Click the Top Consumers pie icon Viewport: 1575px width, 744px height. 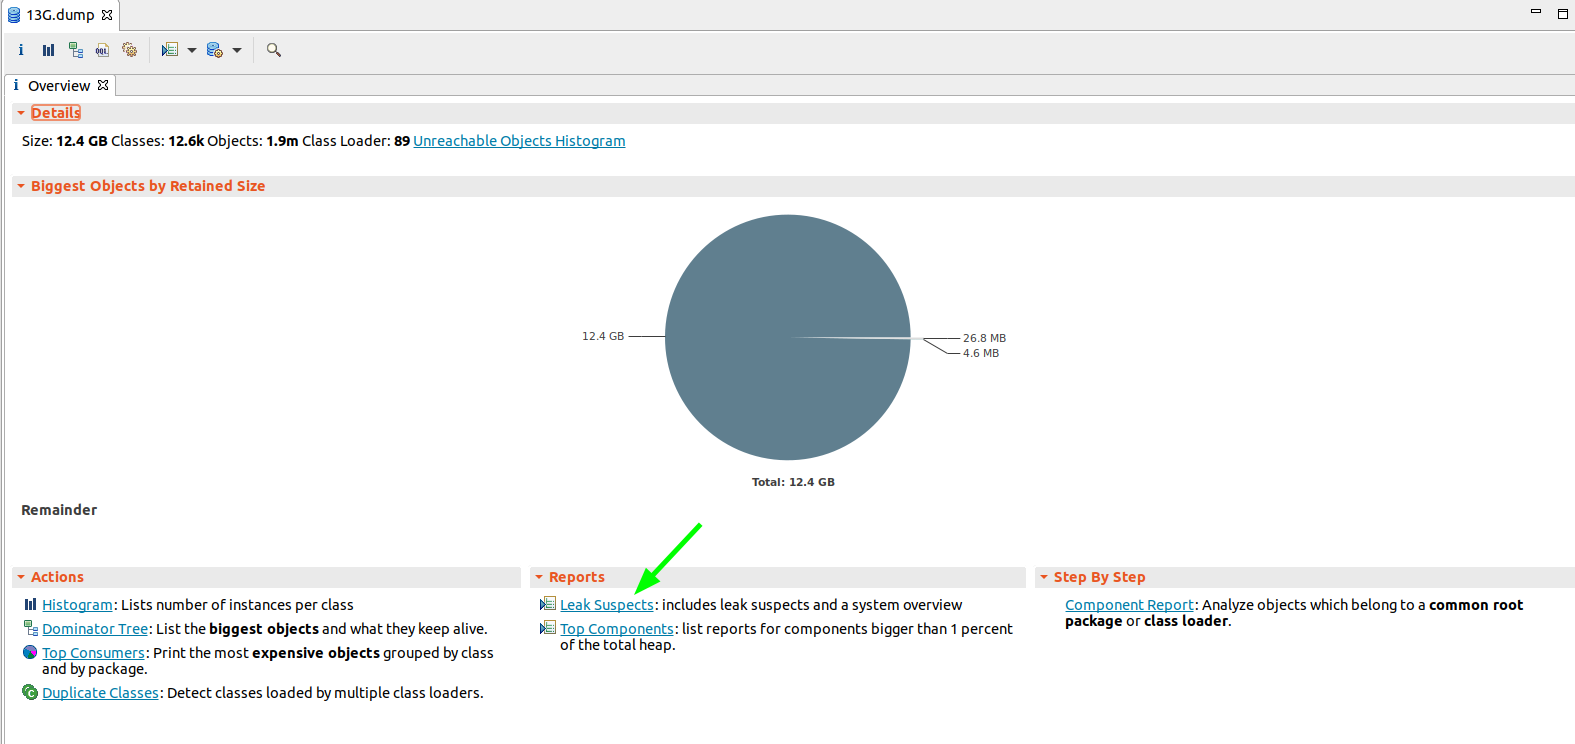coord(30,652)
